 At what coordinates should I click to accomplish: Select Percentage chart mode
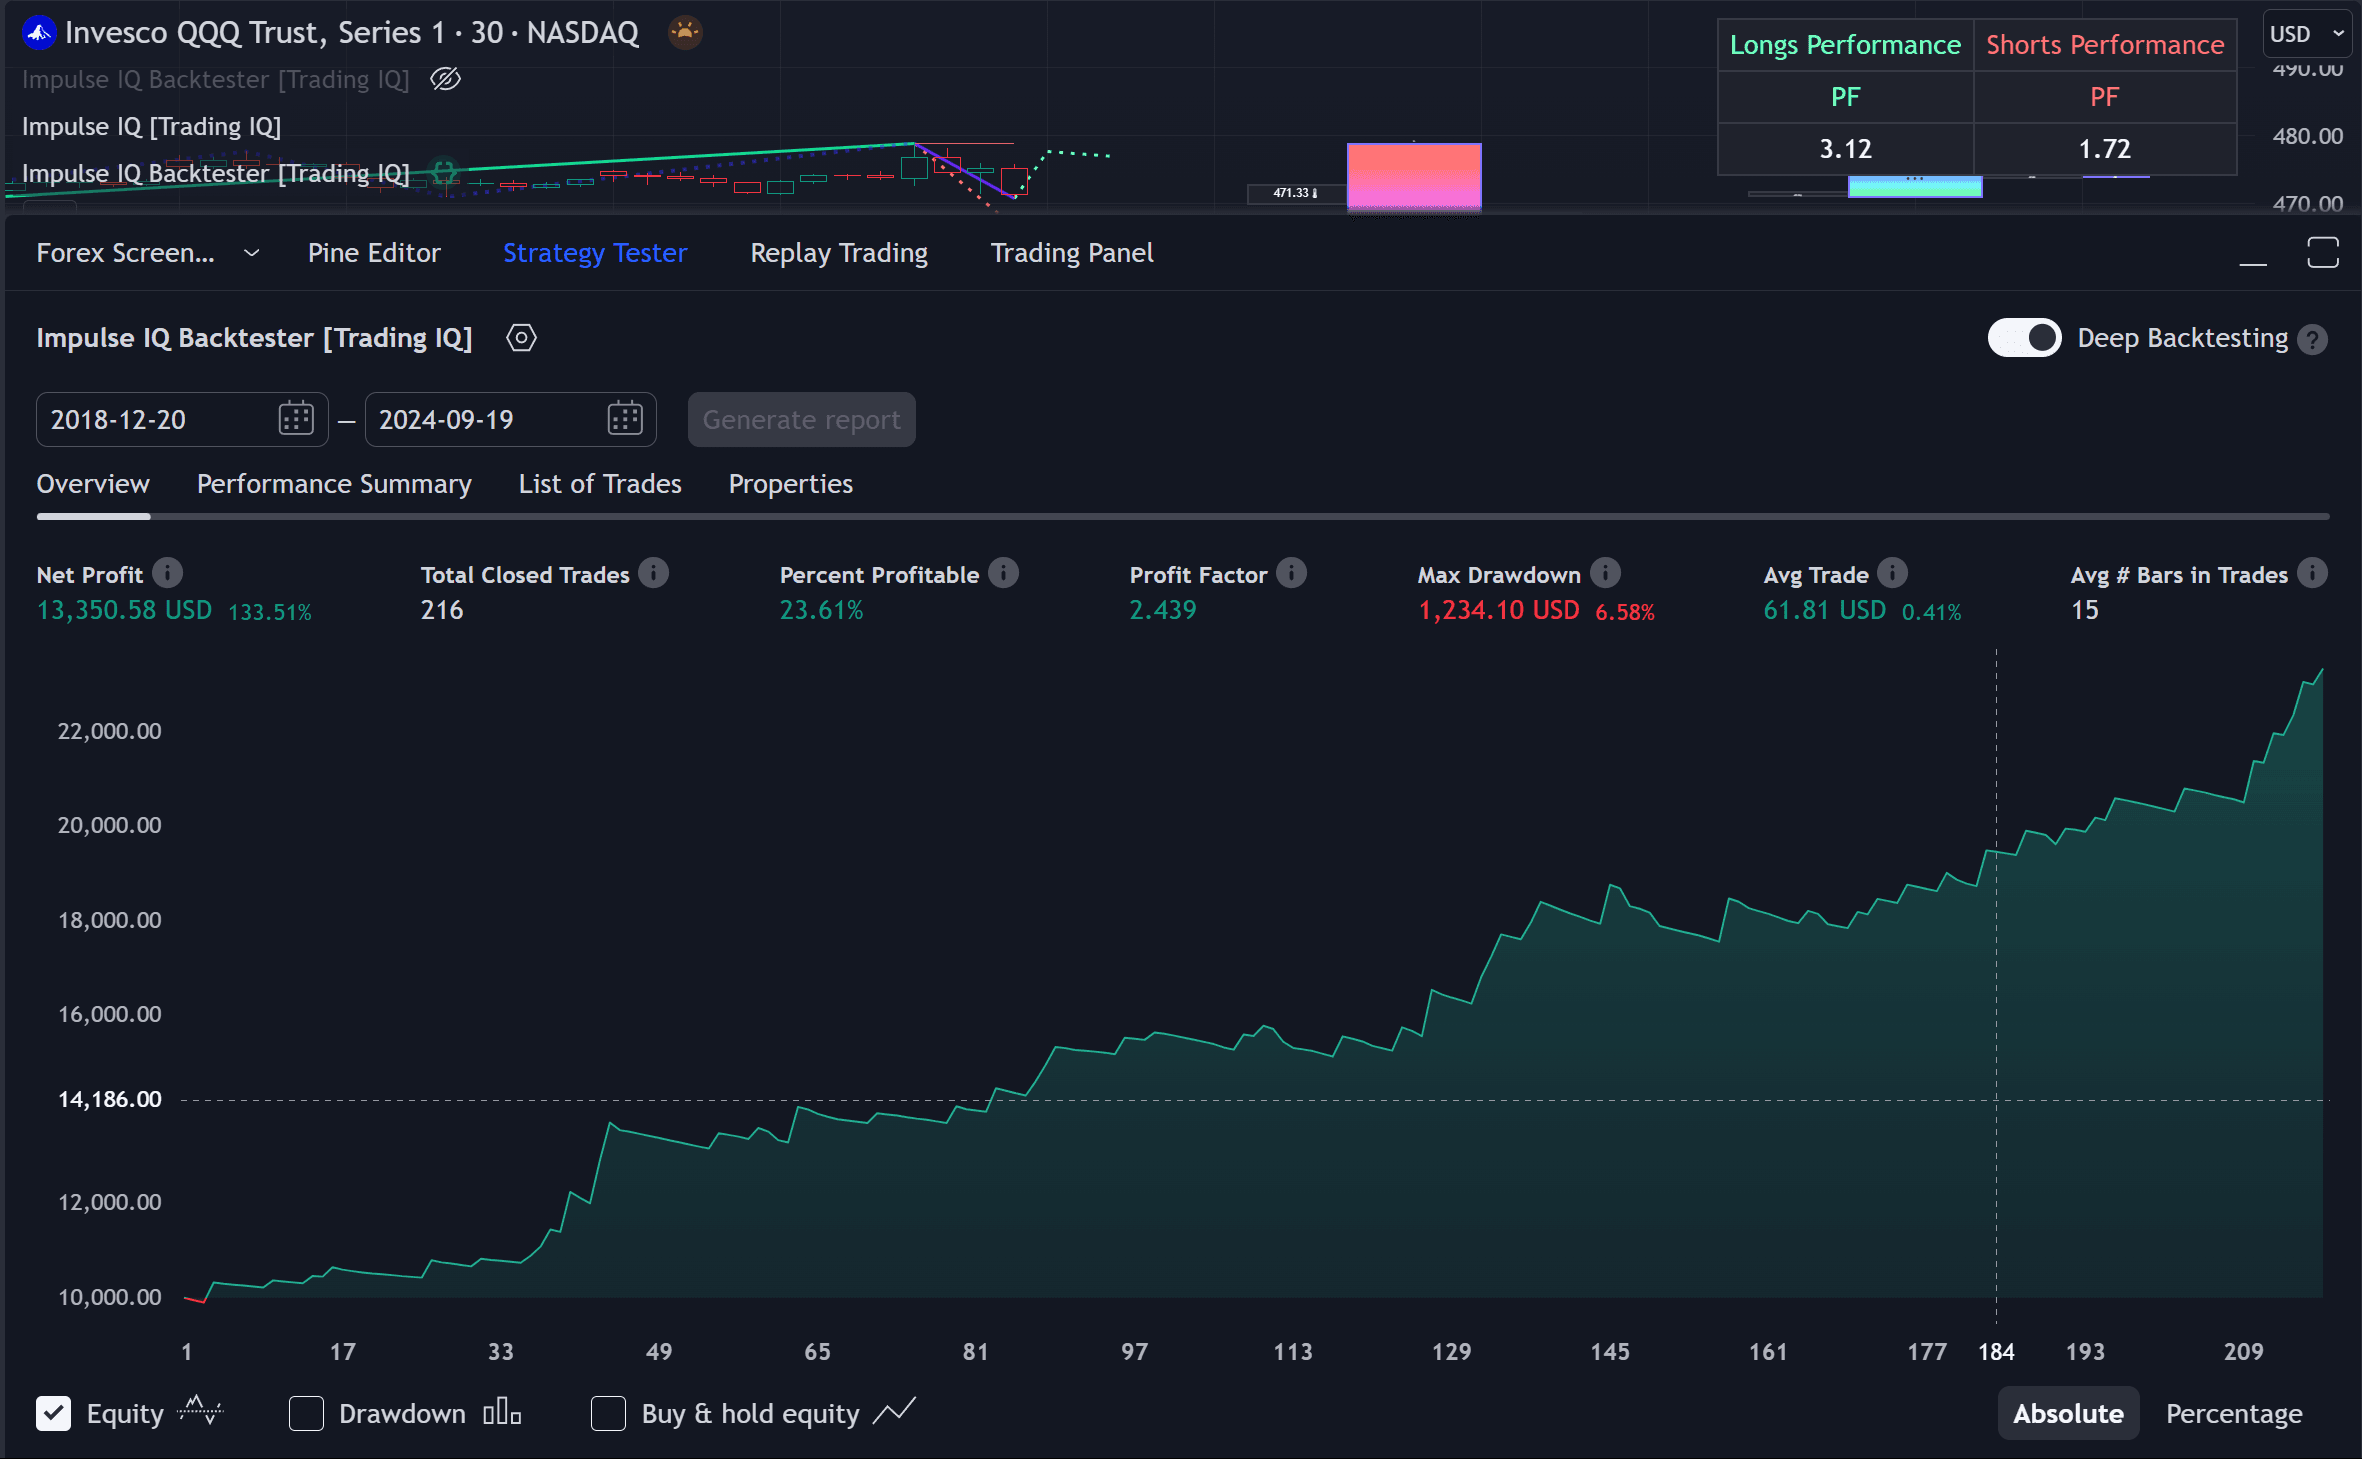click(2234, 1413)
